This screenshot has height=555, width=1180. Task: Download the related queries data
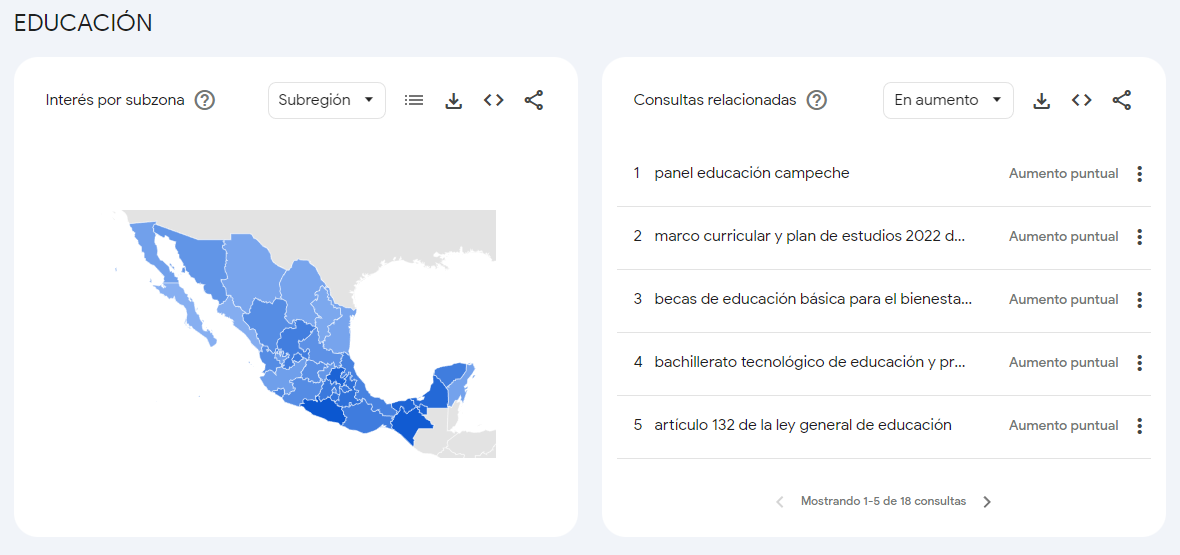coord(1042,100)
